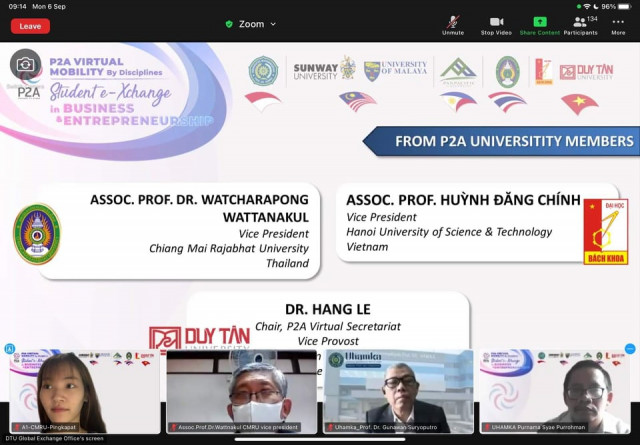Tap blue pin icon above Pingkapat thumbnail
The image size is (640, 445).
point(9,349)
